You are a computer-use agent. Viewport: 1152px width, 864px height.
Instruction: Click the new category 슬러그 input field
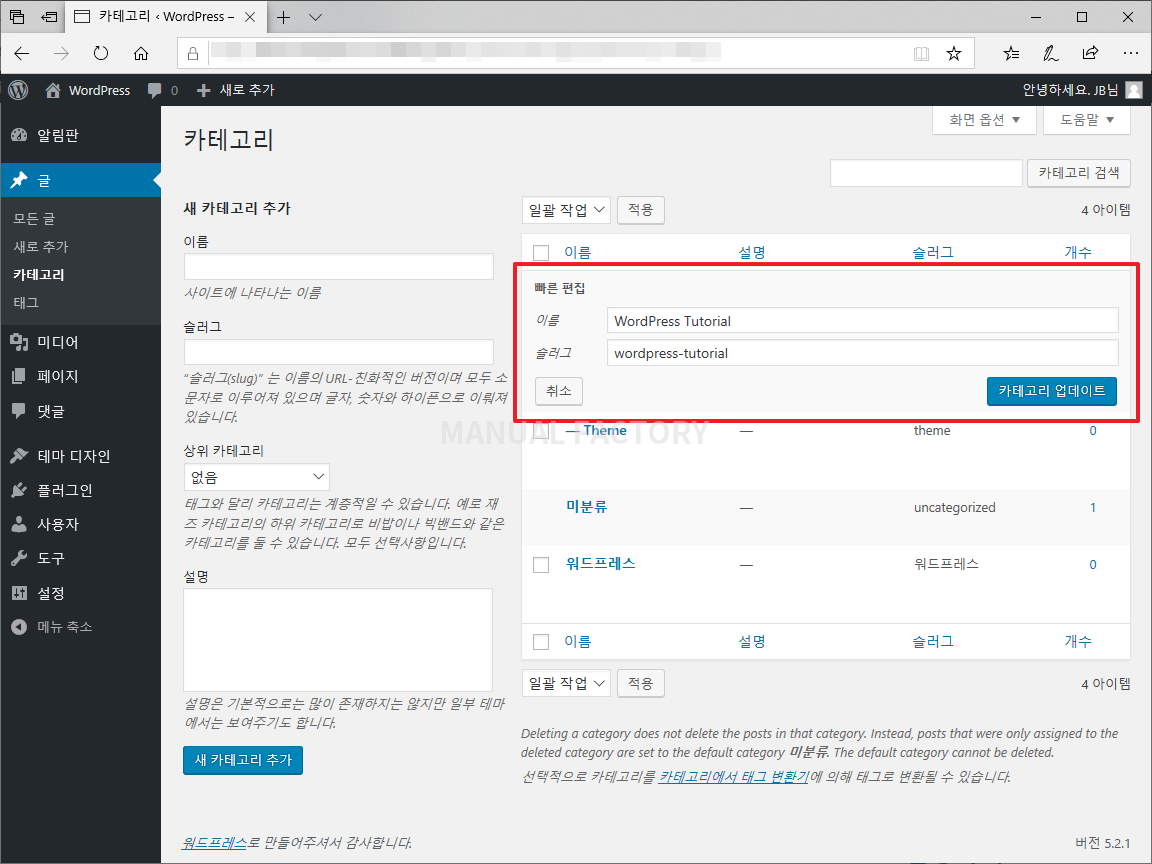(339, 352)
